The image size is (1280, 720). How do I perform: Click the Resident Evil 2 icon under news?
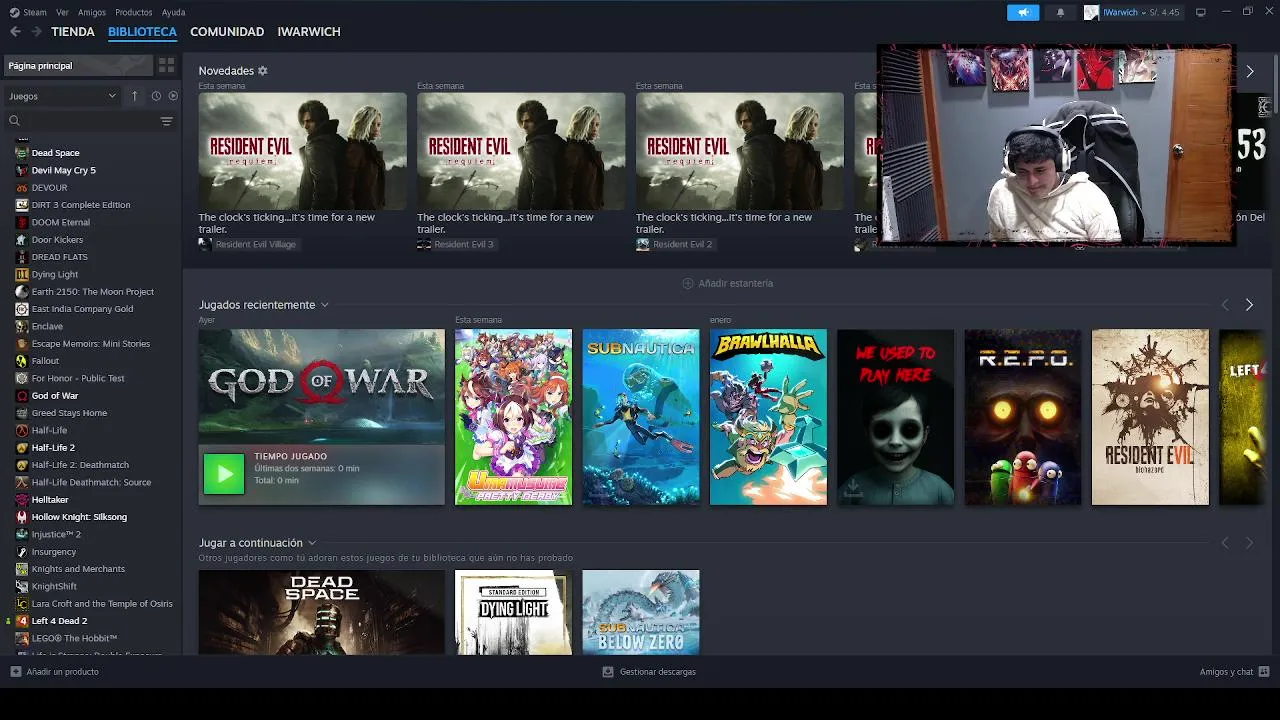click(x=643, y=244)
